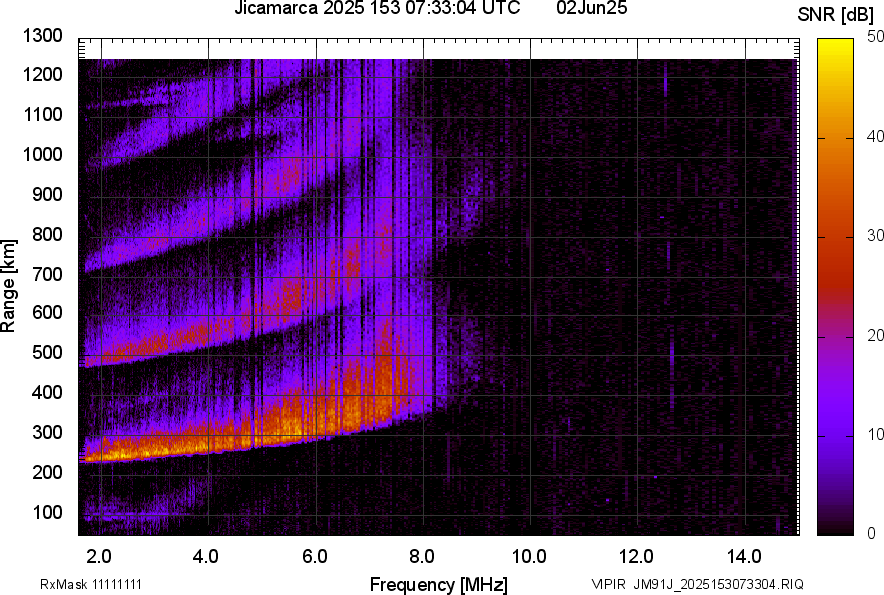Click the frequency tick label '6.0'
884x595 pixels.
pyautogui.click(x=315, y=557)
